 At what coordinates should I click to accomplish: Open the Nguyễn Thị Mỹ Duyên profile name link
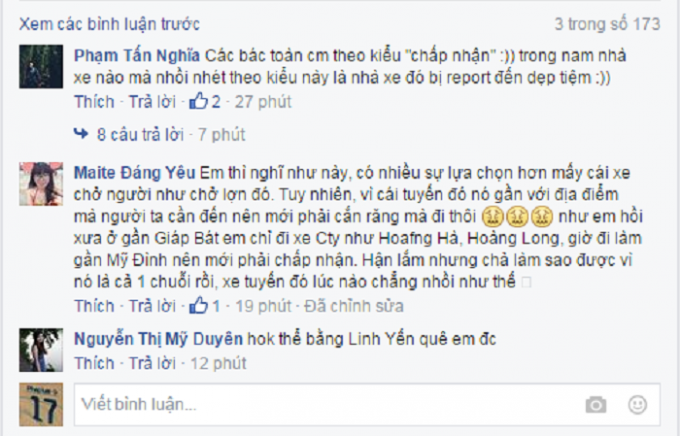158,339
